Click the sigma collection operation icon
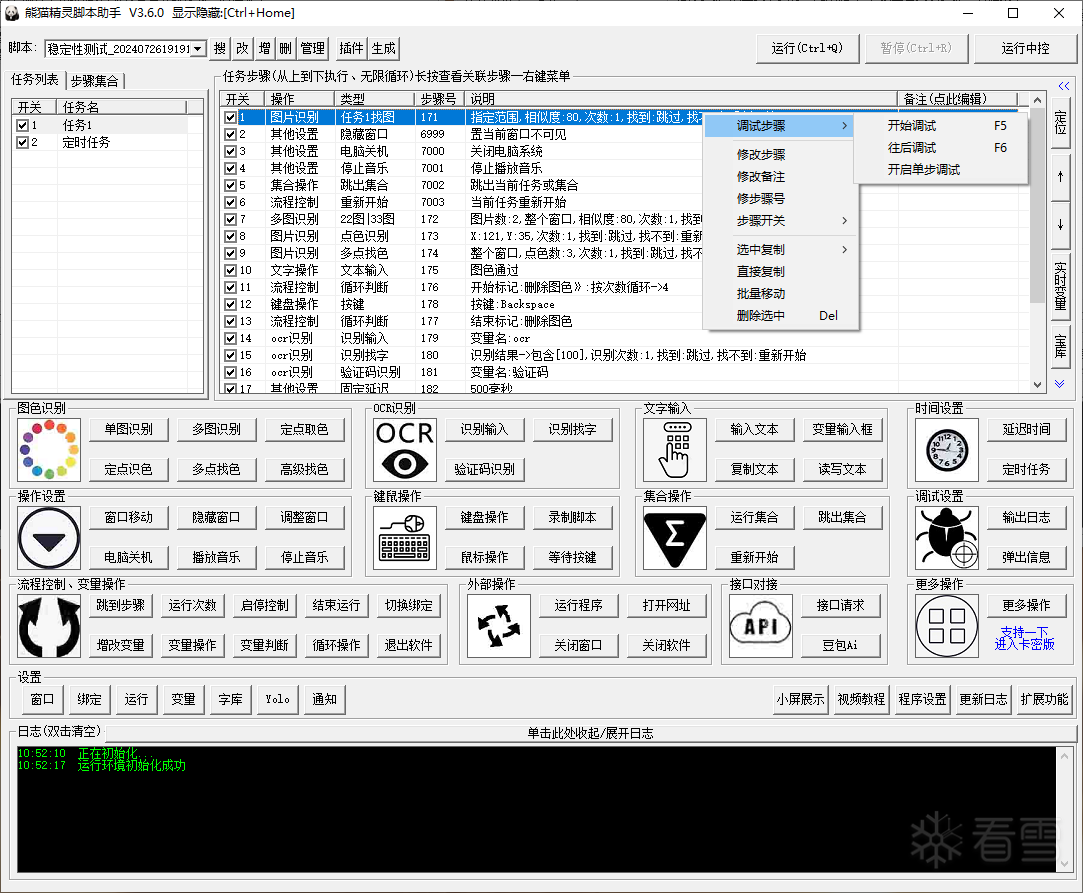Image resolution: width=1083 pixels, height=893 pixels. point(675,538)
